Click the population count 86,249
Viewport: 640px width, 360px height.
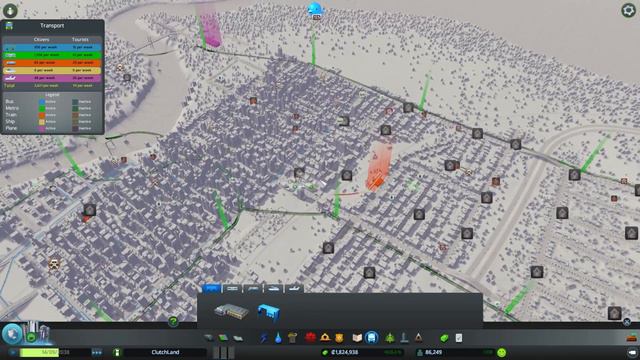(x=433, y=352)
